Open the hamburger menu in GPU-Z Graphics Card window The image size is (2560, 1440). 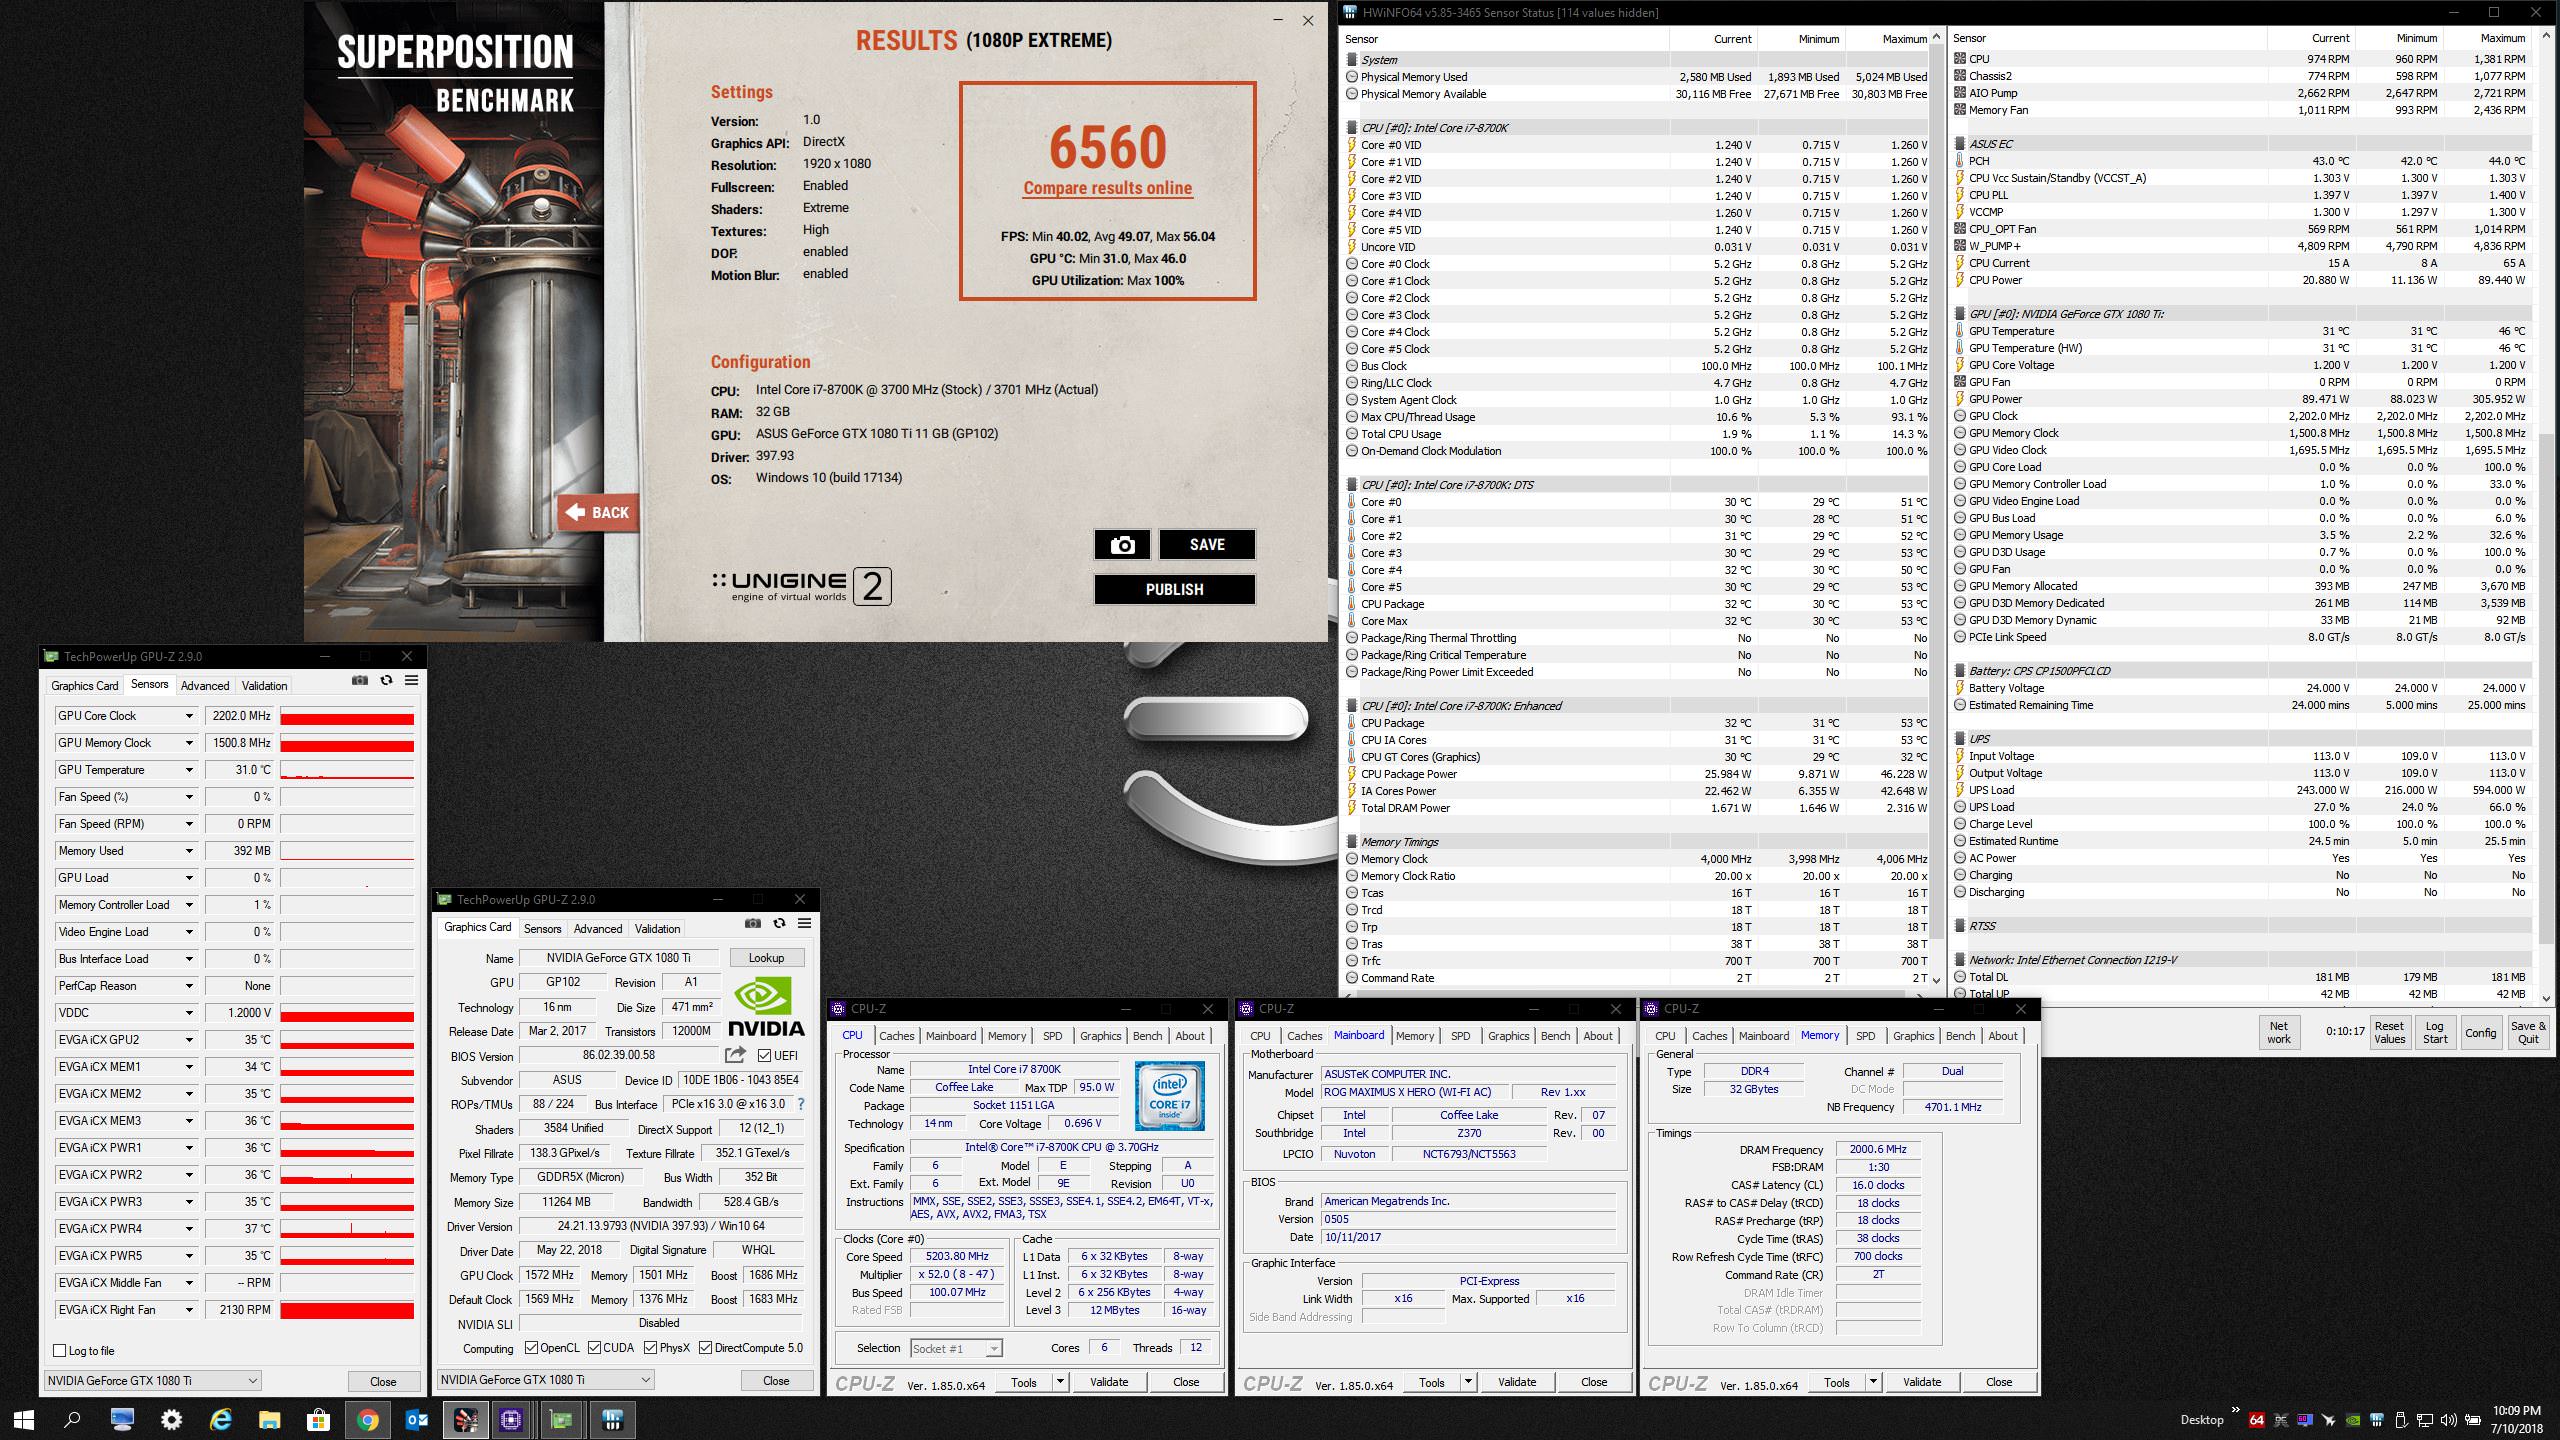[x=804, y=923]
